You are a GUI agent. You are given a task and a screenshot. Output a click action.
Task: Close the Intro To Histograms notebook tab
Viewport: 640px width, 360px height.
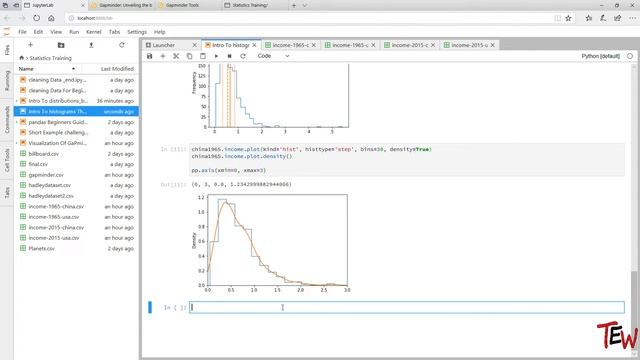[254, 45]
